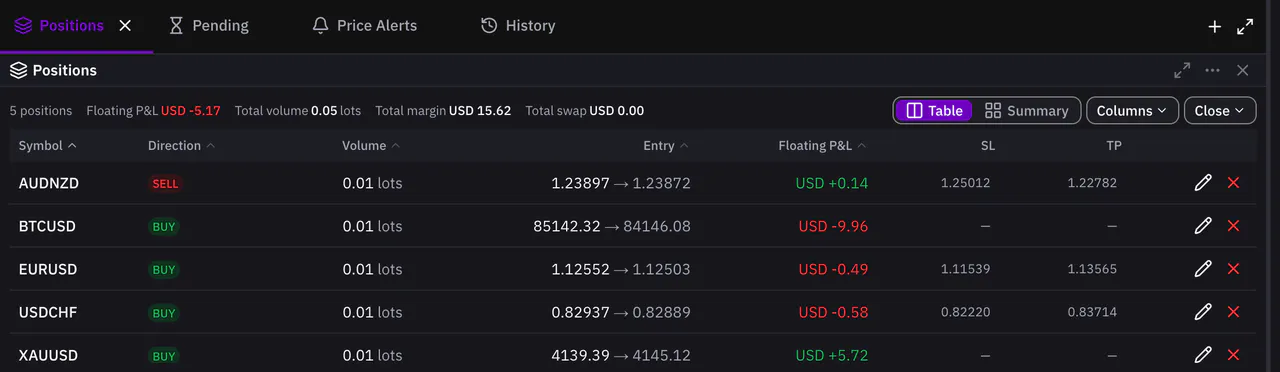1280x372 pixels.
Task: Click the TP column header
Action: click(x=1114, y=145)
